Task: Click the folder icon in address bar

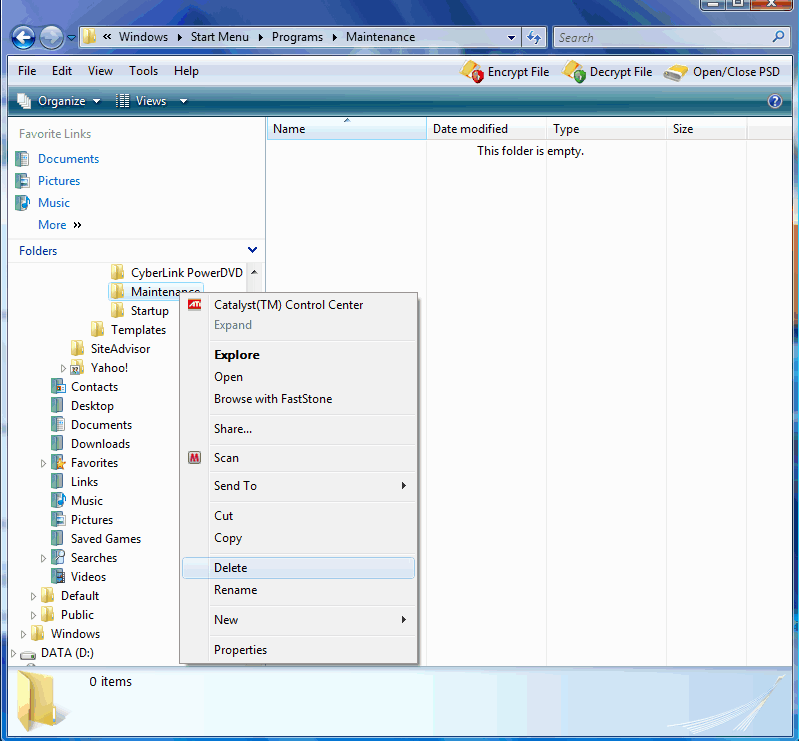Action: click(x=90, y=37)
